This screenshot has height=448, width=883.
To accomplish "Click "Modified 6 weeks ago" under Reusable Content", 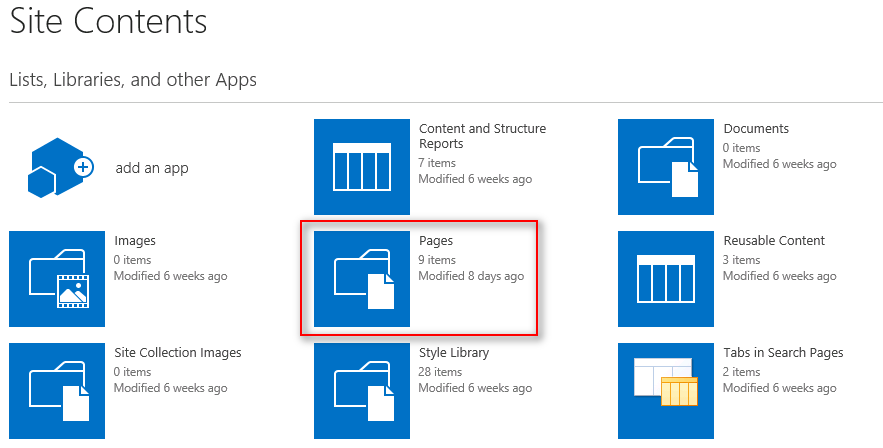I will coord(780,276).
